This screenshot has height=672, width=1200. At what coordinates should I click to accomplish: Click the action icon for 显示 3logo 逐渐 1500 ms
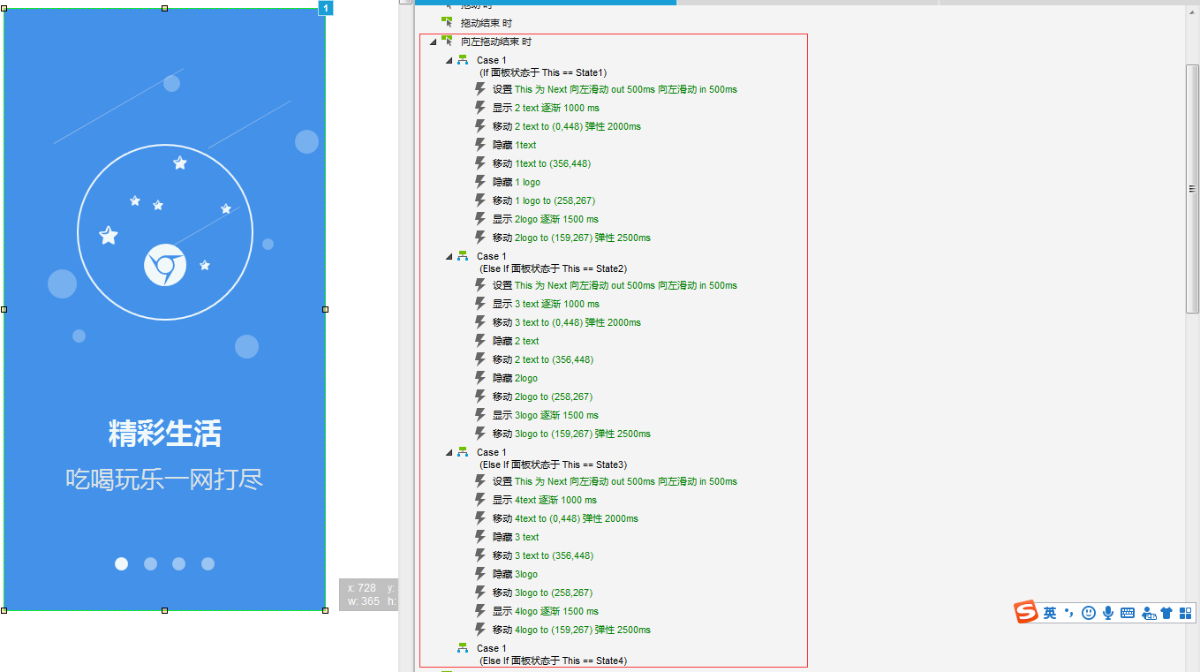click(480, 414)
